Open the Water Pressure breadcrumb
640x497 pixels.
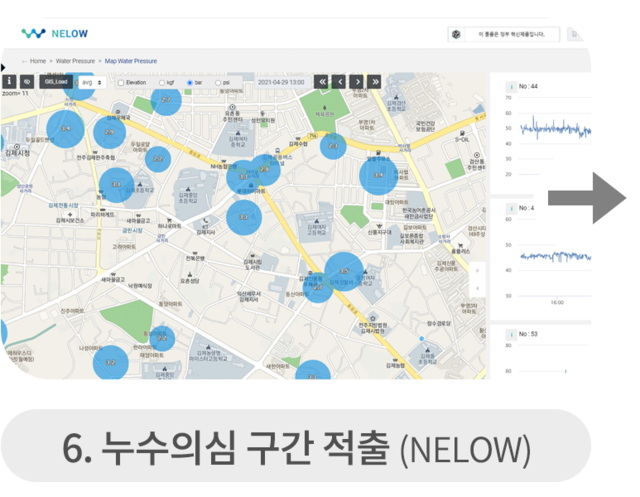point(75,61)
